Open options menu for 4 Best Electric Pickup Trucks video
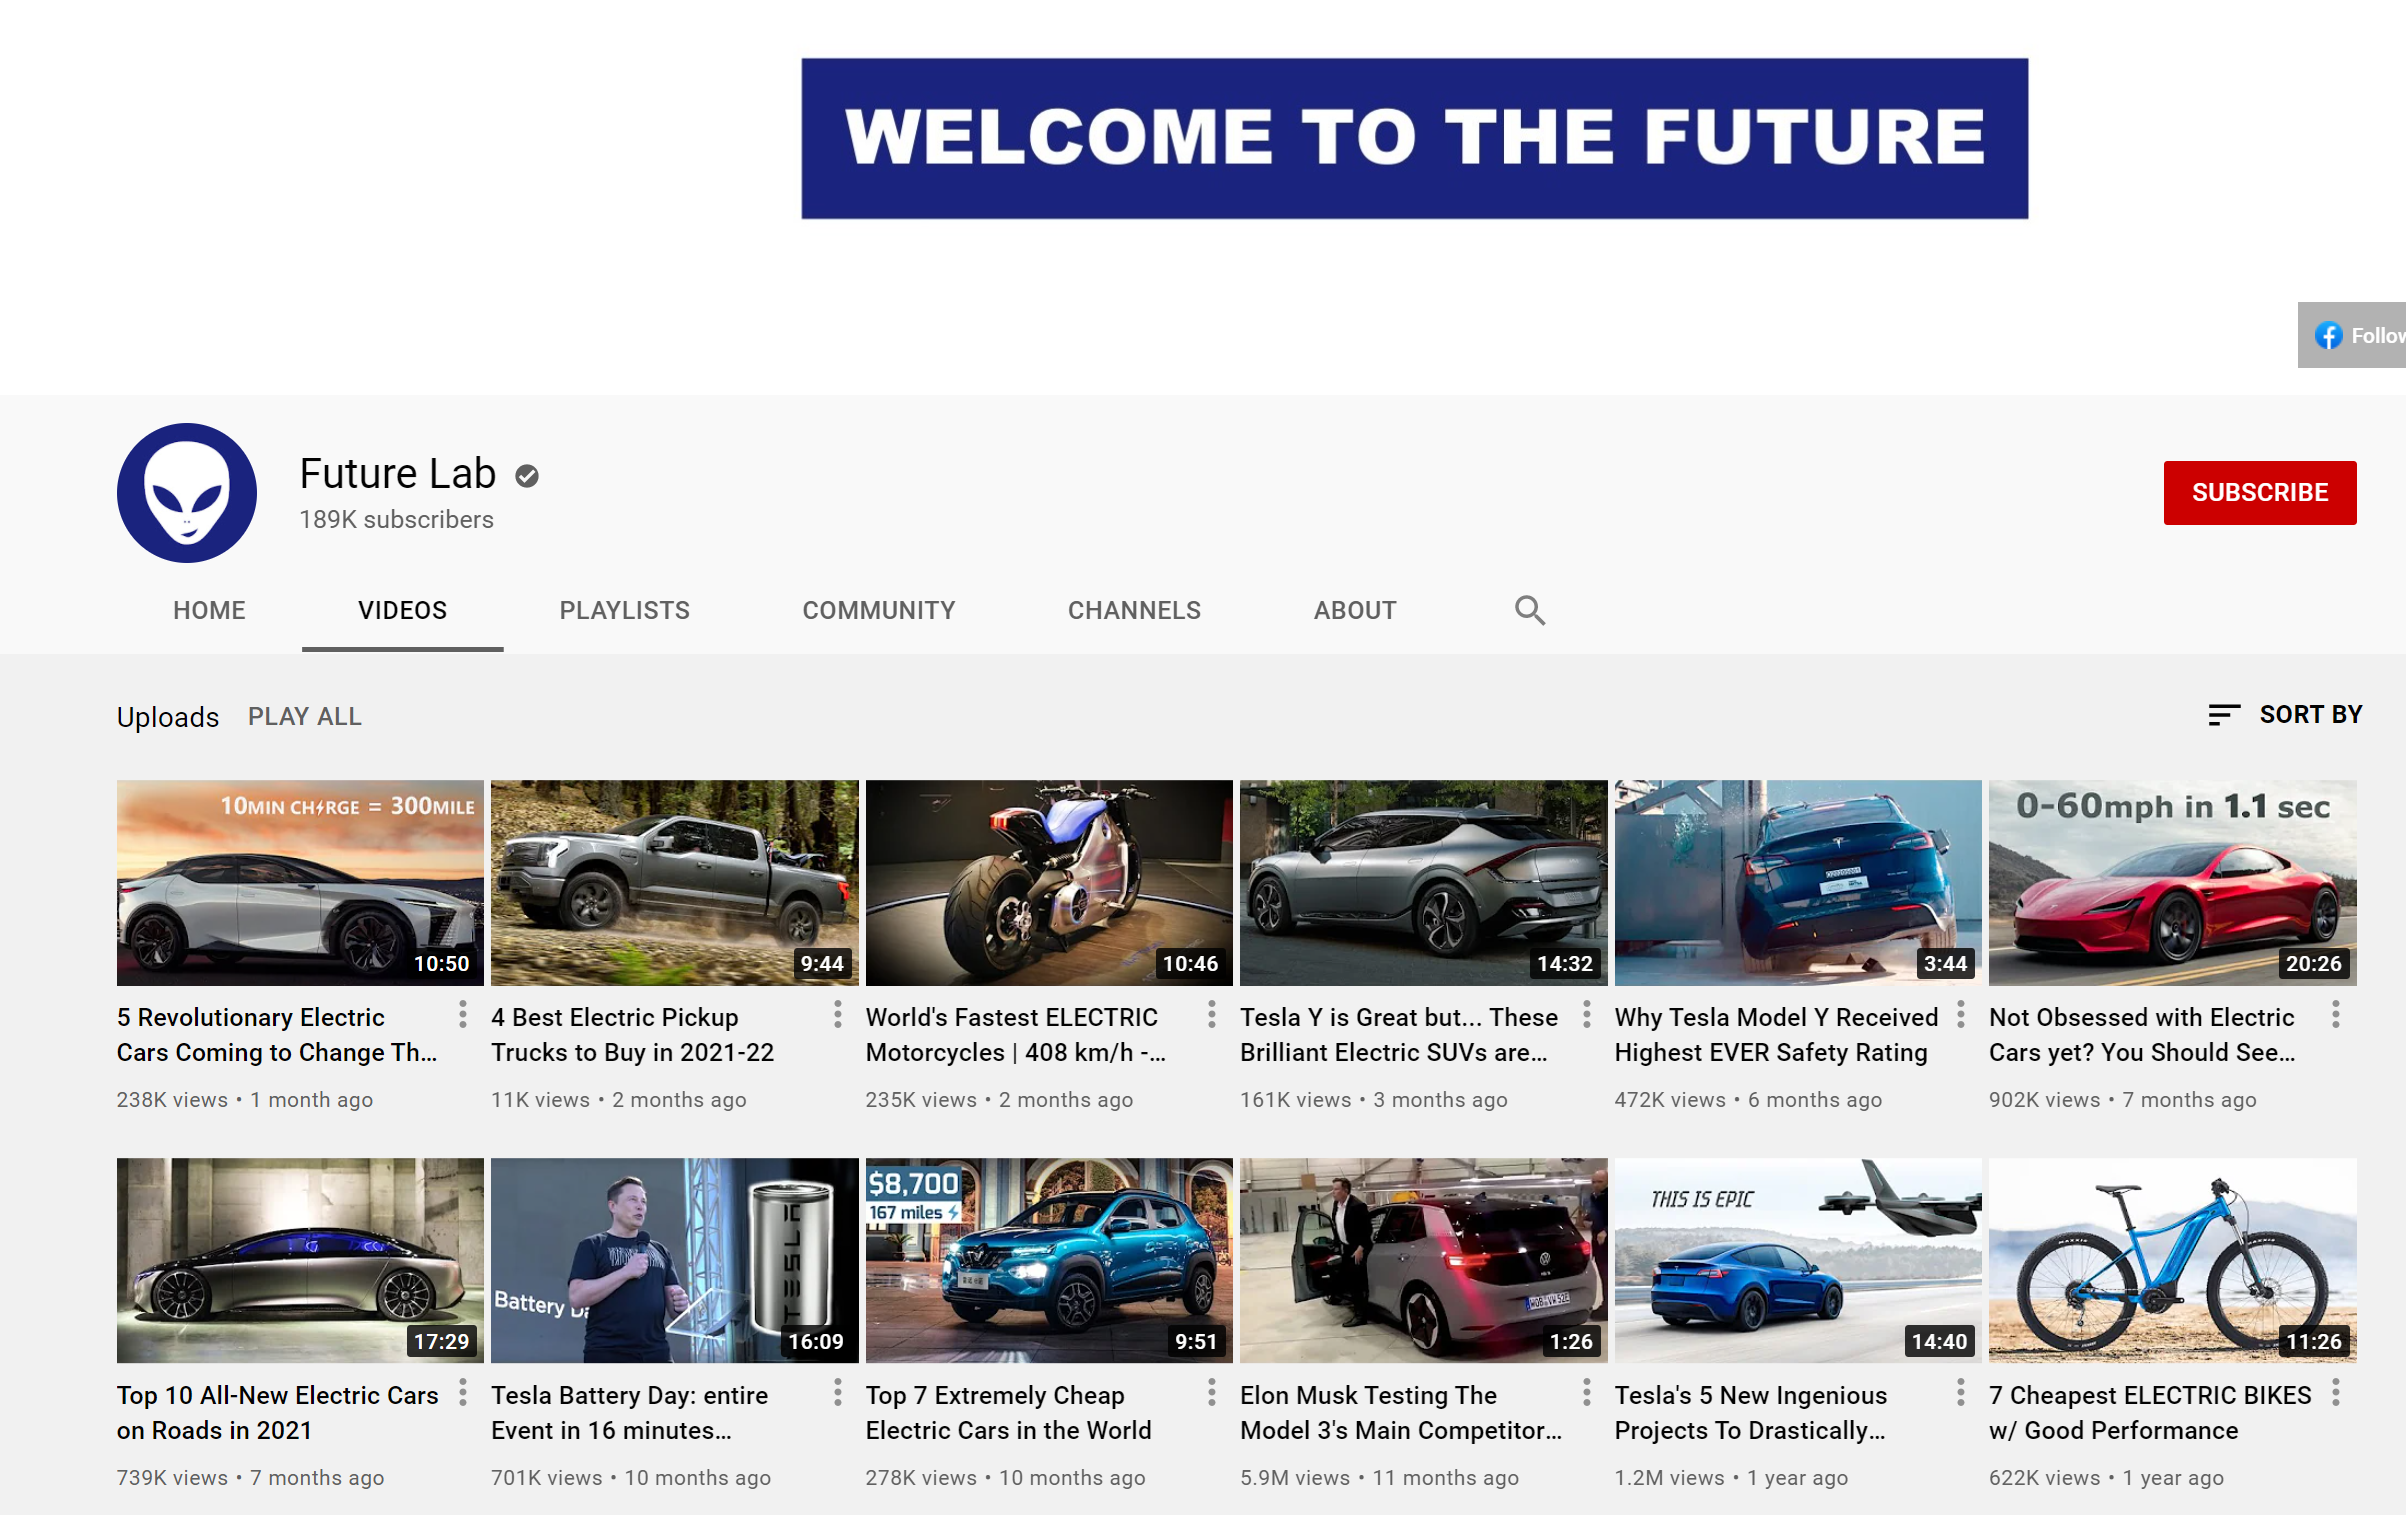The height and width of the screenshot is (1515, 2406). point(837,1015)
